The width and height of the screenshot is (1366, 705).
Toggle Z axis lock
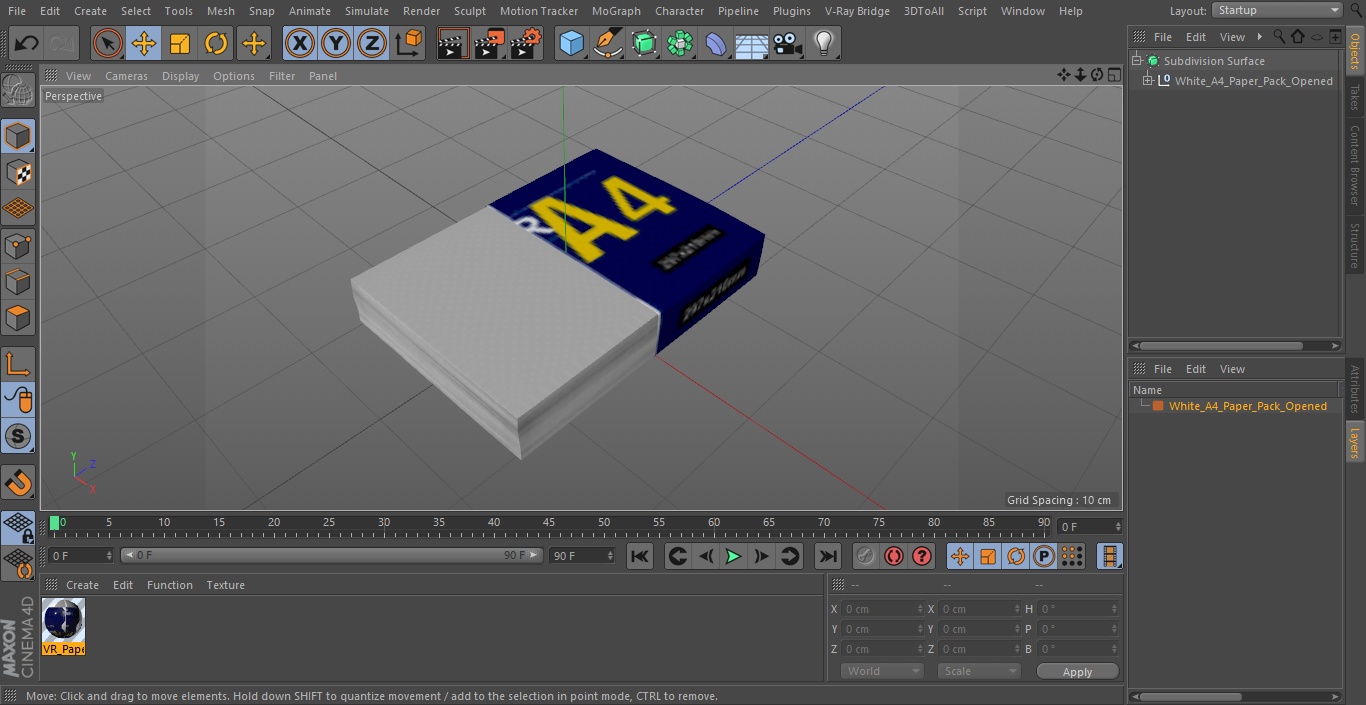coord(372,43)
